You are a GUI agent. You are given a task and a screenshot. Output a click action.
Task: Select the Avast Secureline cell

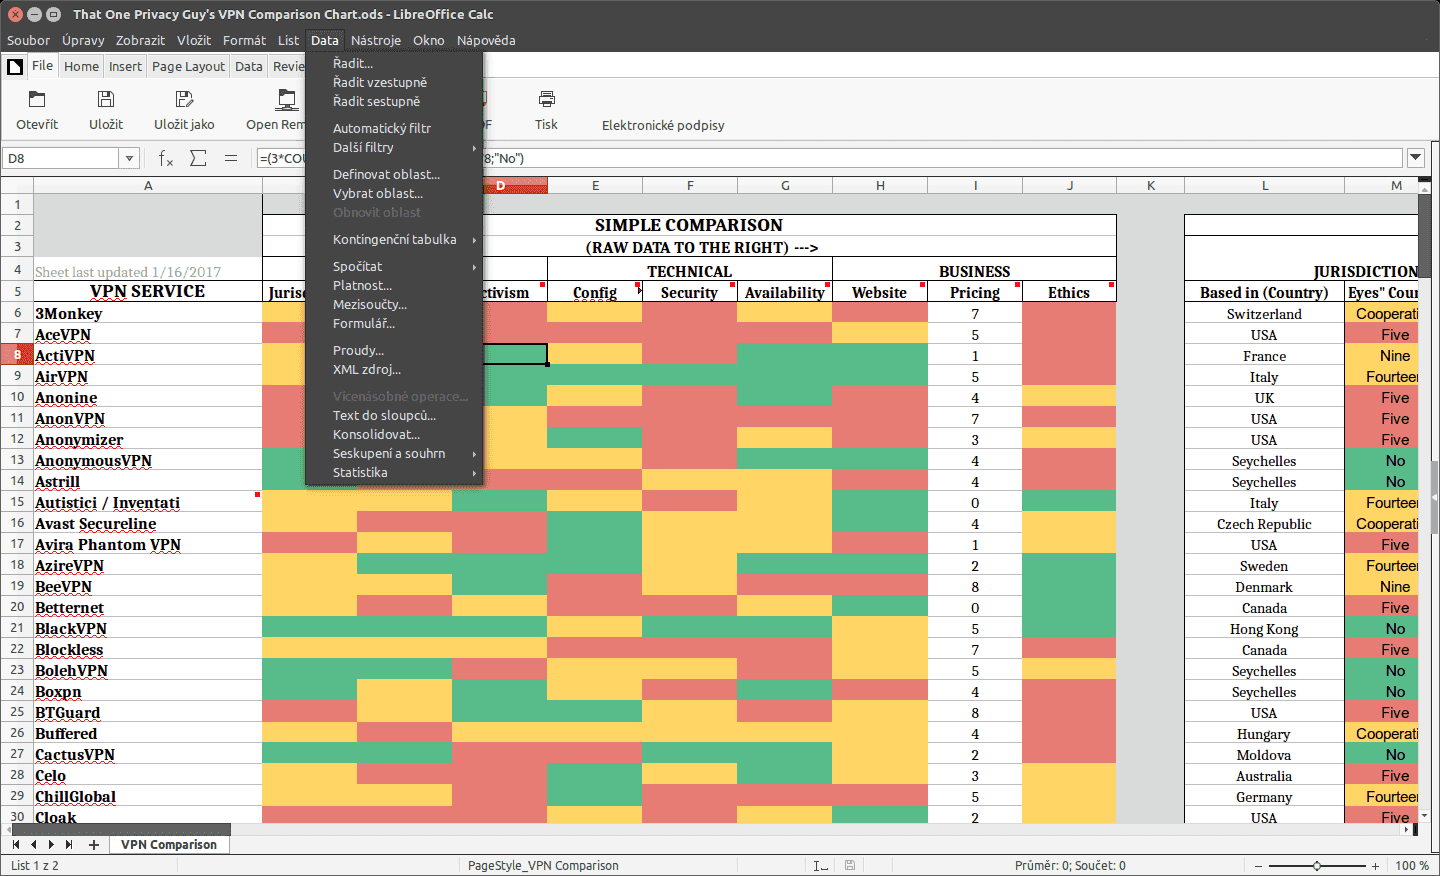[x=148, y=524]
